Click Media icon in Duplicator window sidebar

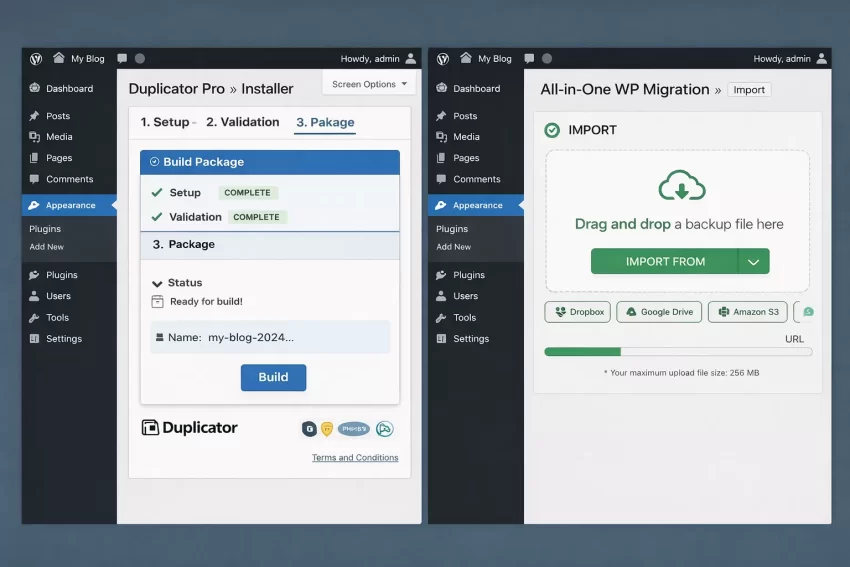[35, 137]
